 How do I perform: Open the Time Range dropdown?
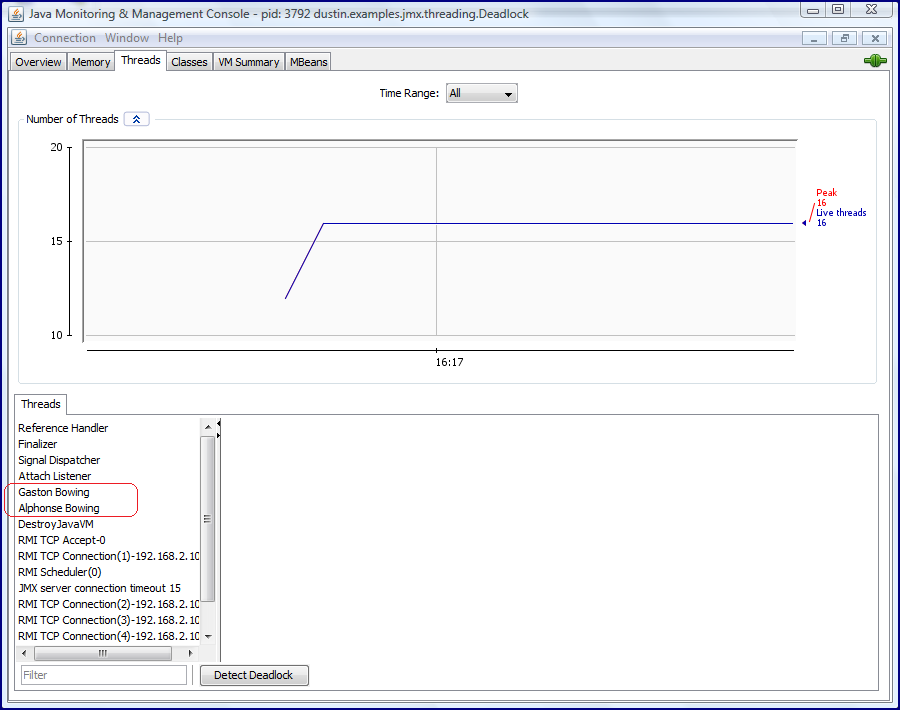pos(481,92)
